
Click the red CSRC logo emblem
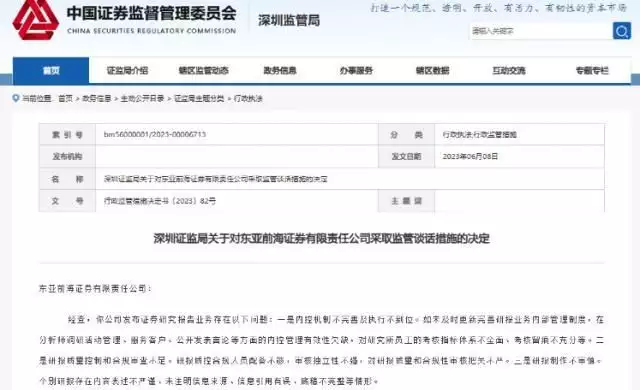point(36,20)
